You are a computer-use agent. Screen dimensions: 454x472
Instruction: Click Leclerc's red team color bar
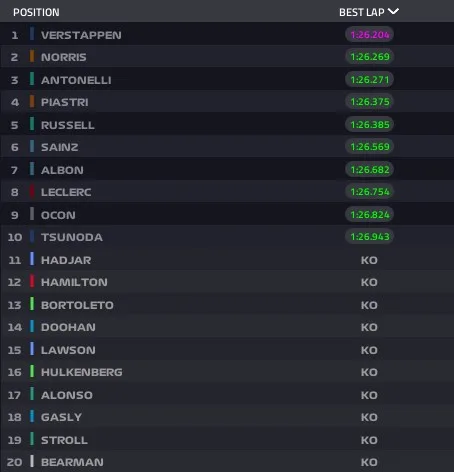(x=32, y=192)
